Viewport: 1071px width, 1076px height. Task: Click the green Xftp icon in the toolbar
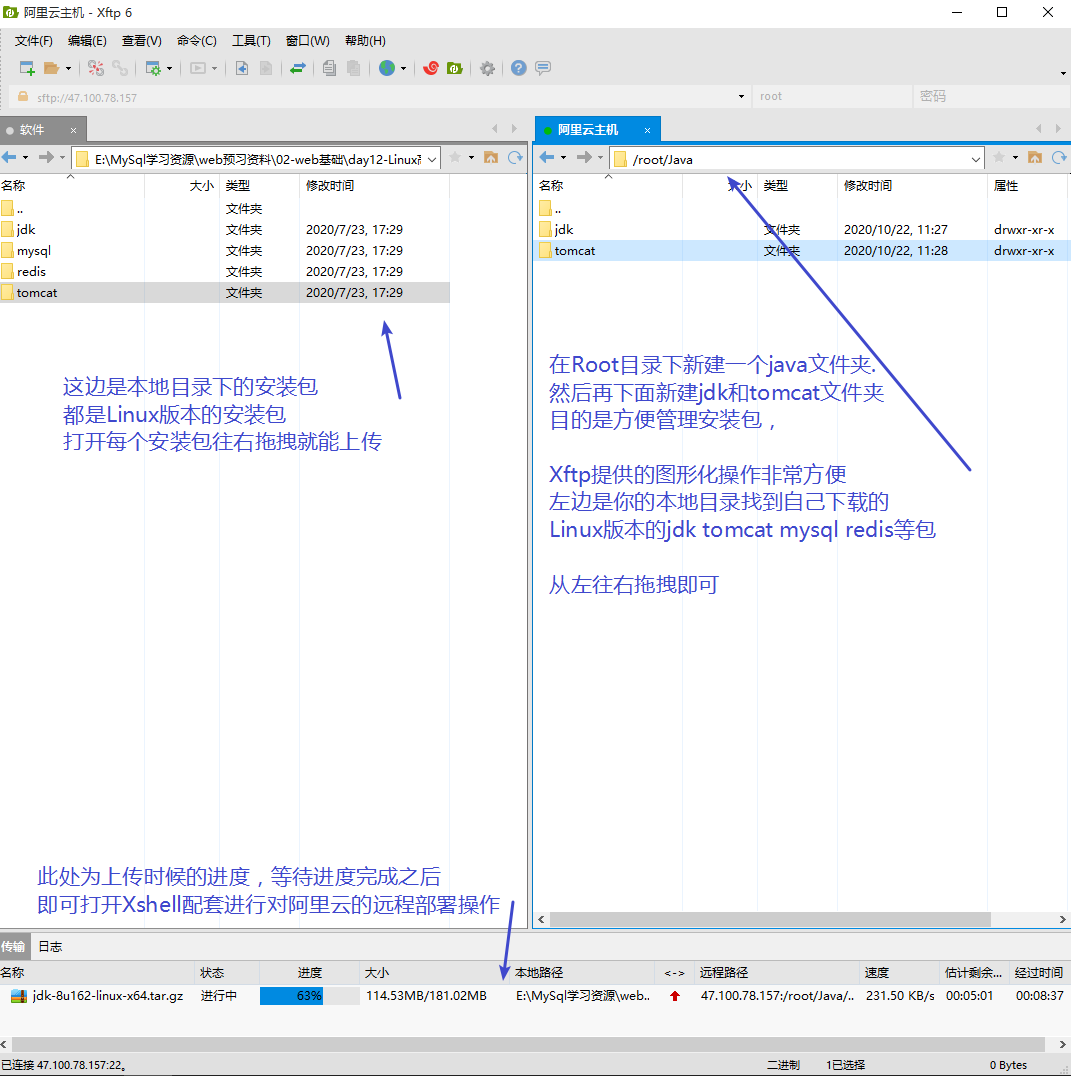pyautogui.click(x=455, y=68)
